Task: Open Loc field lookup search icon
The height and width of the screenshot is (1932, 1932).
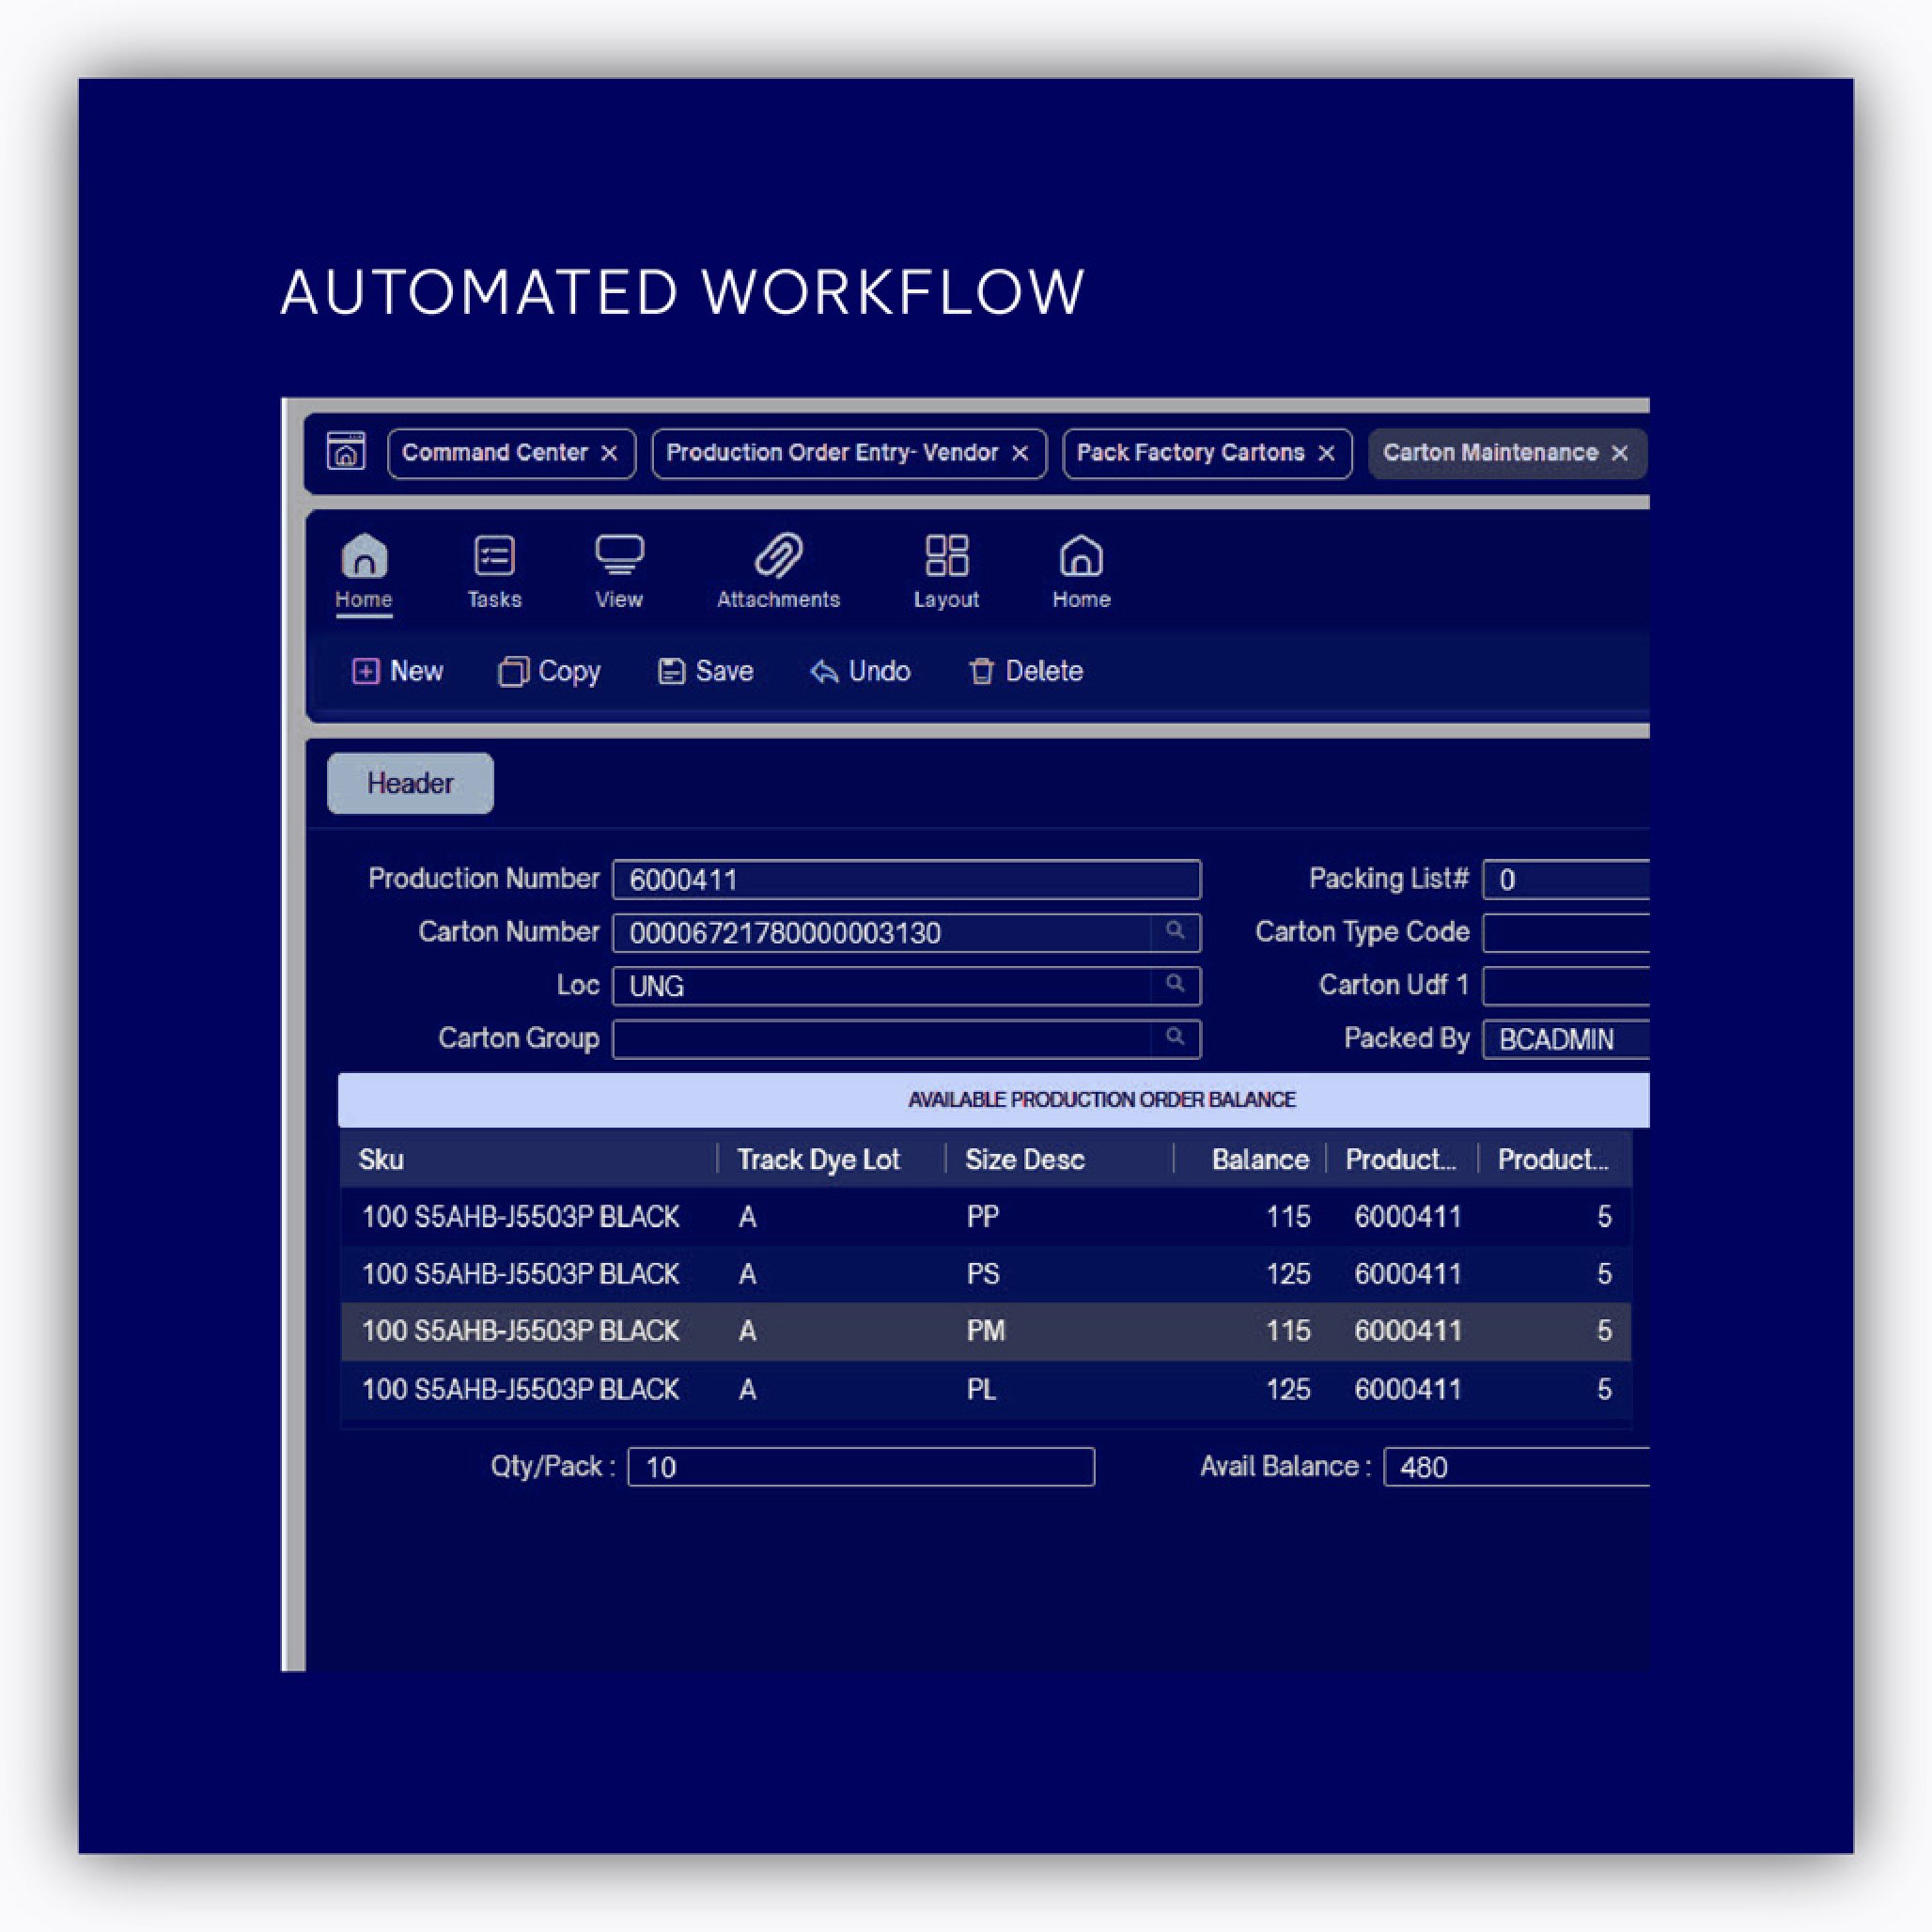Action: [x=1175, y=984]
